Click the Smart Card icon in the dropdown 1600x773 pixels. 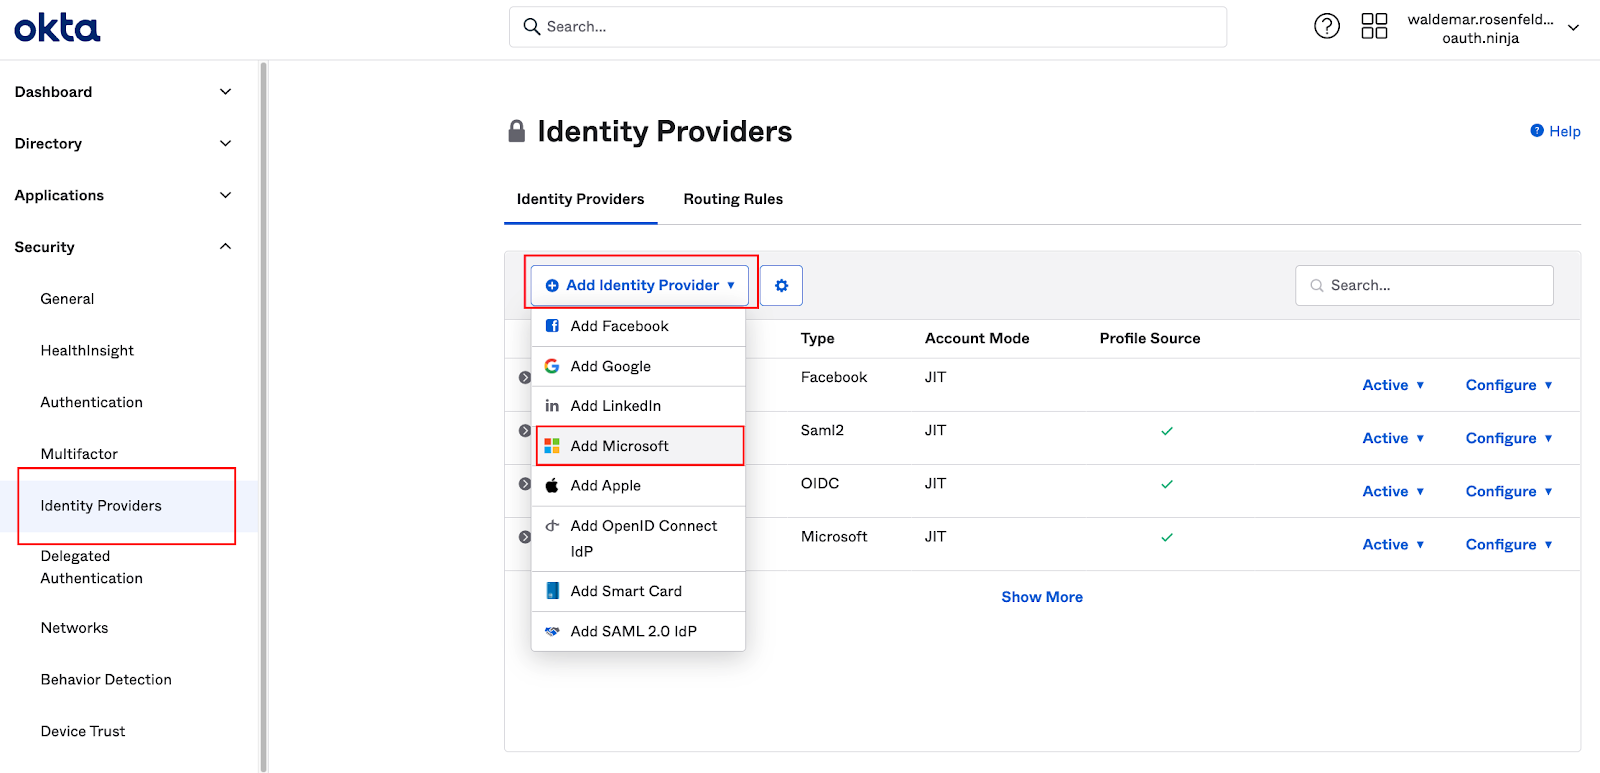tap(552, 591)
